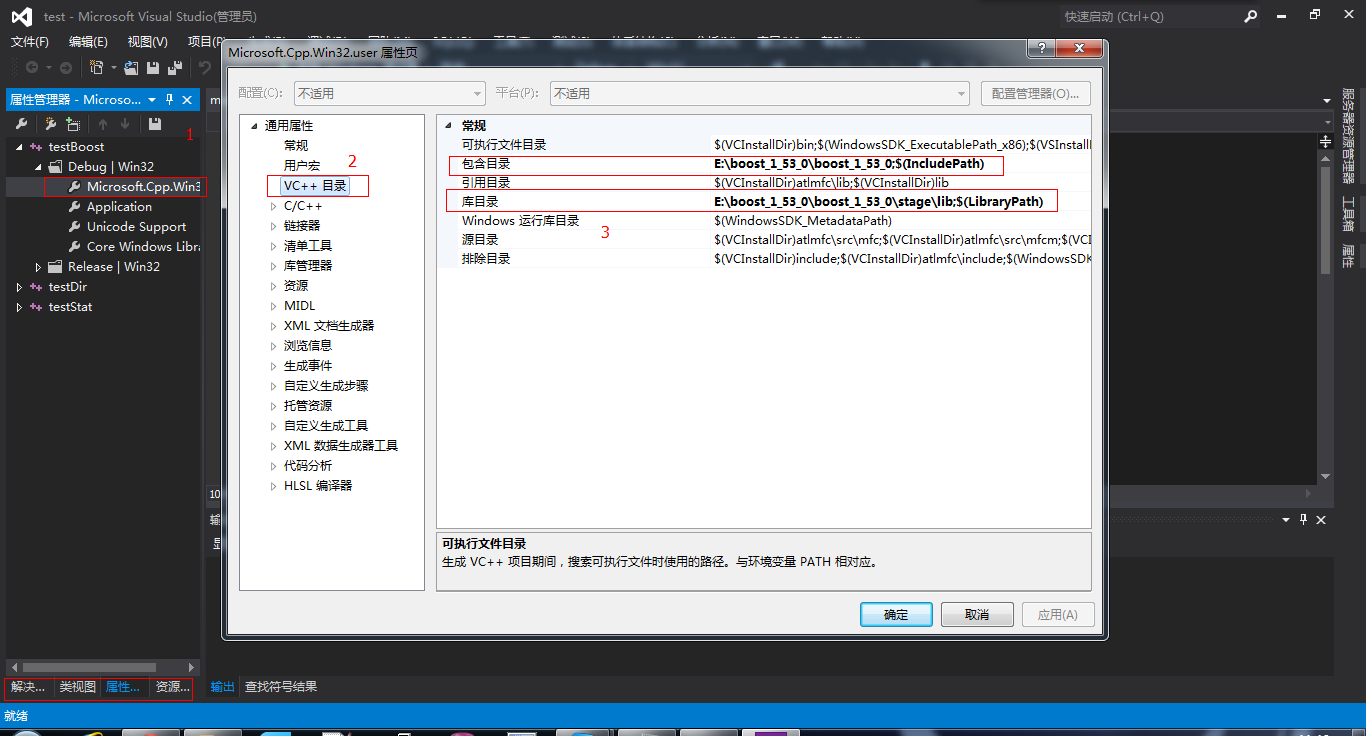Collapse the Debug | Win32 folder
The width and height of the screenshot is (1366, 736).
pyautogui.click(x=39, y=167)
